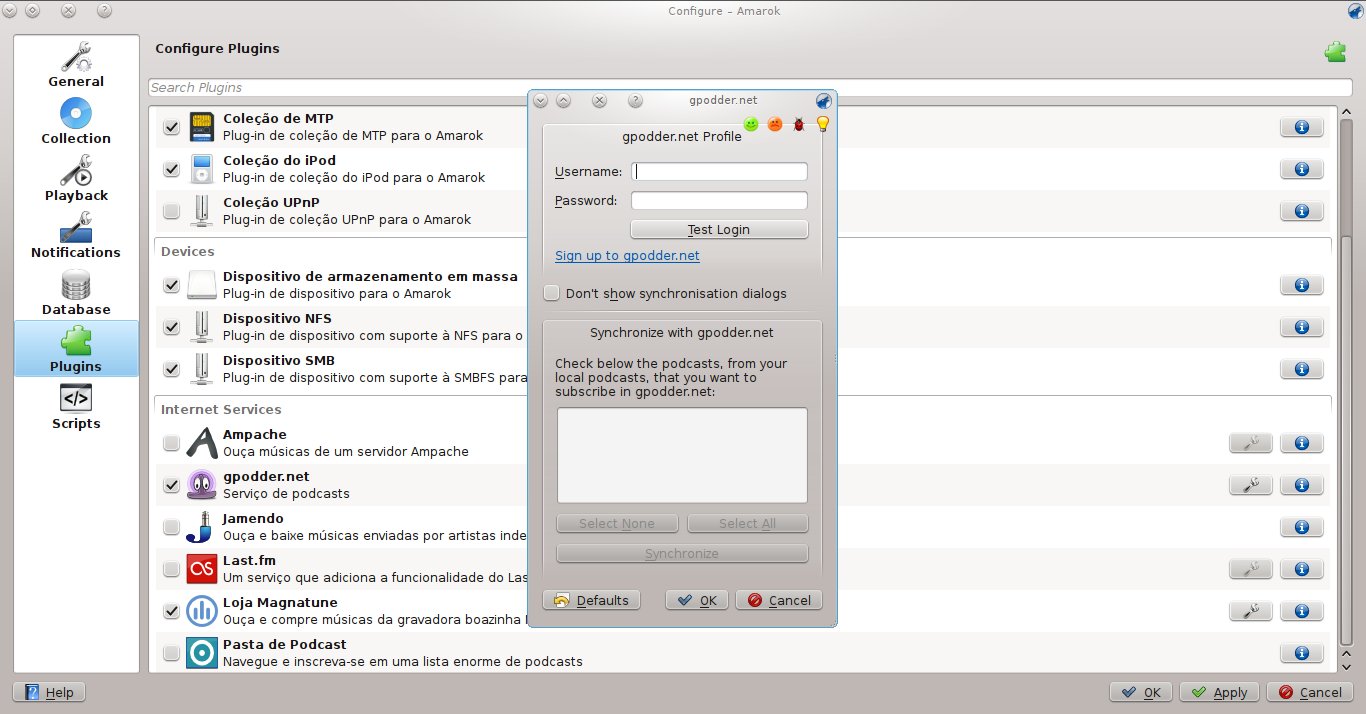Click the Search Plugins field

tap(750, 87)
